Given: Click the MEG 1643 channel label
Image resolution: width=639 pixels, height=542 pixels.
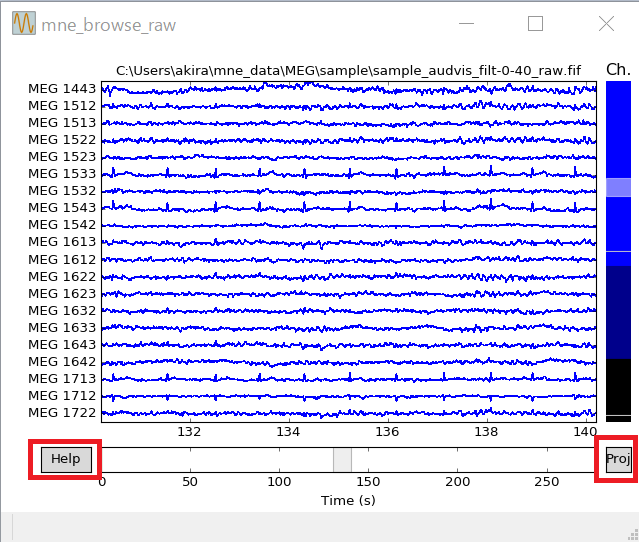Looking at the screenshot, I should click(x=62, y=344).
